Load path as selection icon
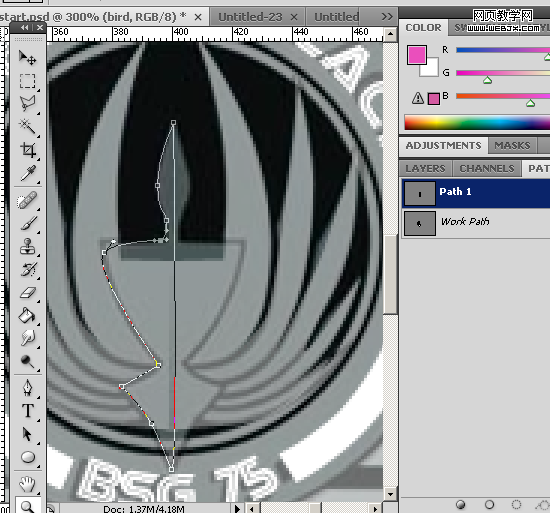 tap(516, 505)
